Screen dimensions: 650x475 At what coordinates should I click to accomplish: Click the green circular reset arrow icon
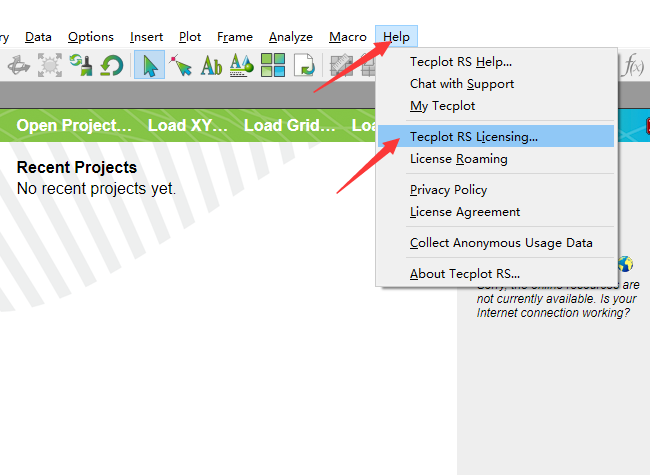pos(112,65)
